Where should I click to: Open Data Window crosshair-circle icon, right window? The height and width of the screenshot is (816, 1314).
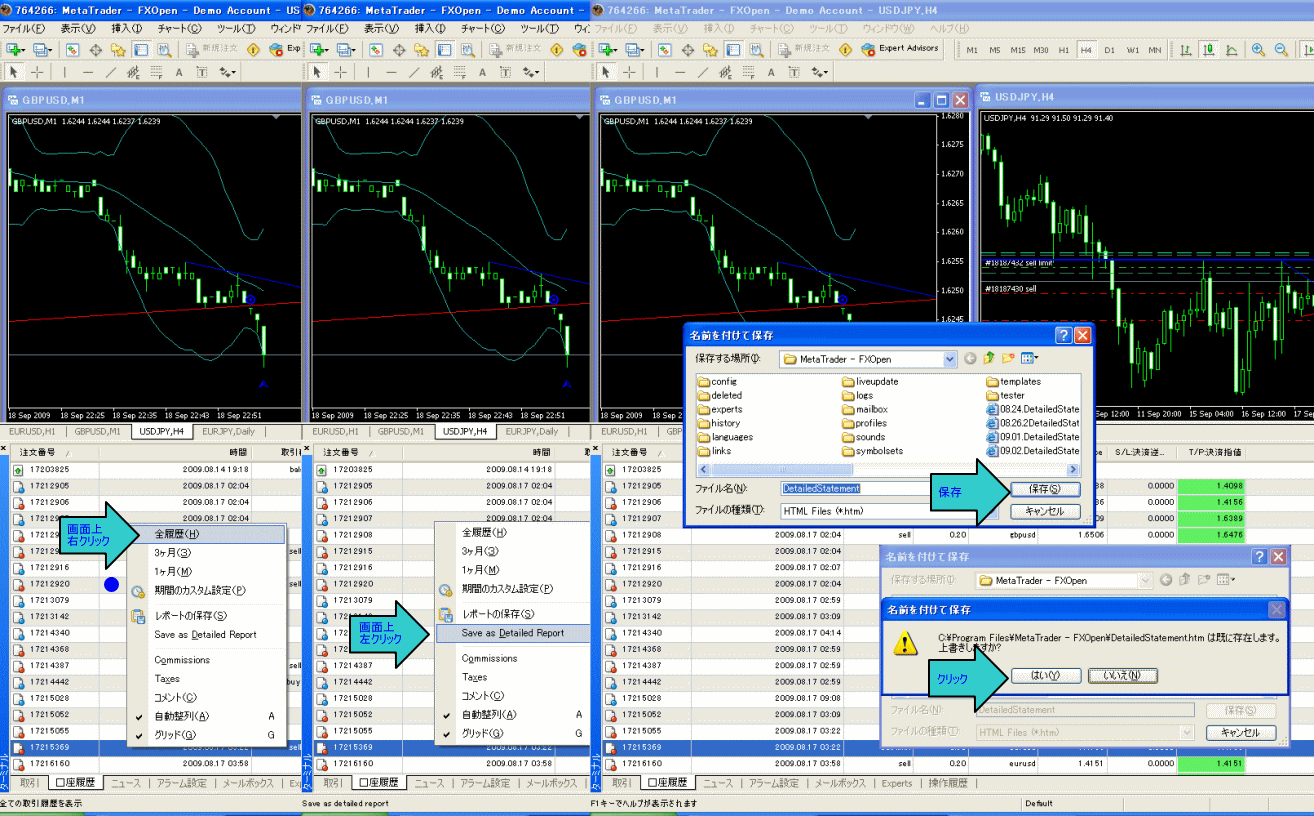pyautogui.click(x=687, y=49)
